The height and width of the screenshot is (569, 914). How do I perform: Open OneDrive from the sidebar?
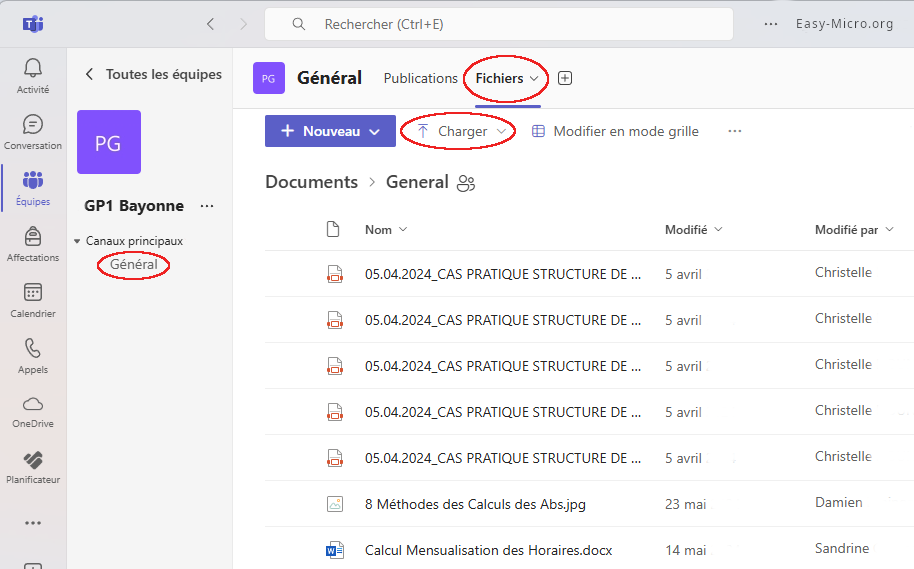point(33,410)
